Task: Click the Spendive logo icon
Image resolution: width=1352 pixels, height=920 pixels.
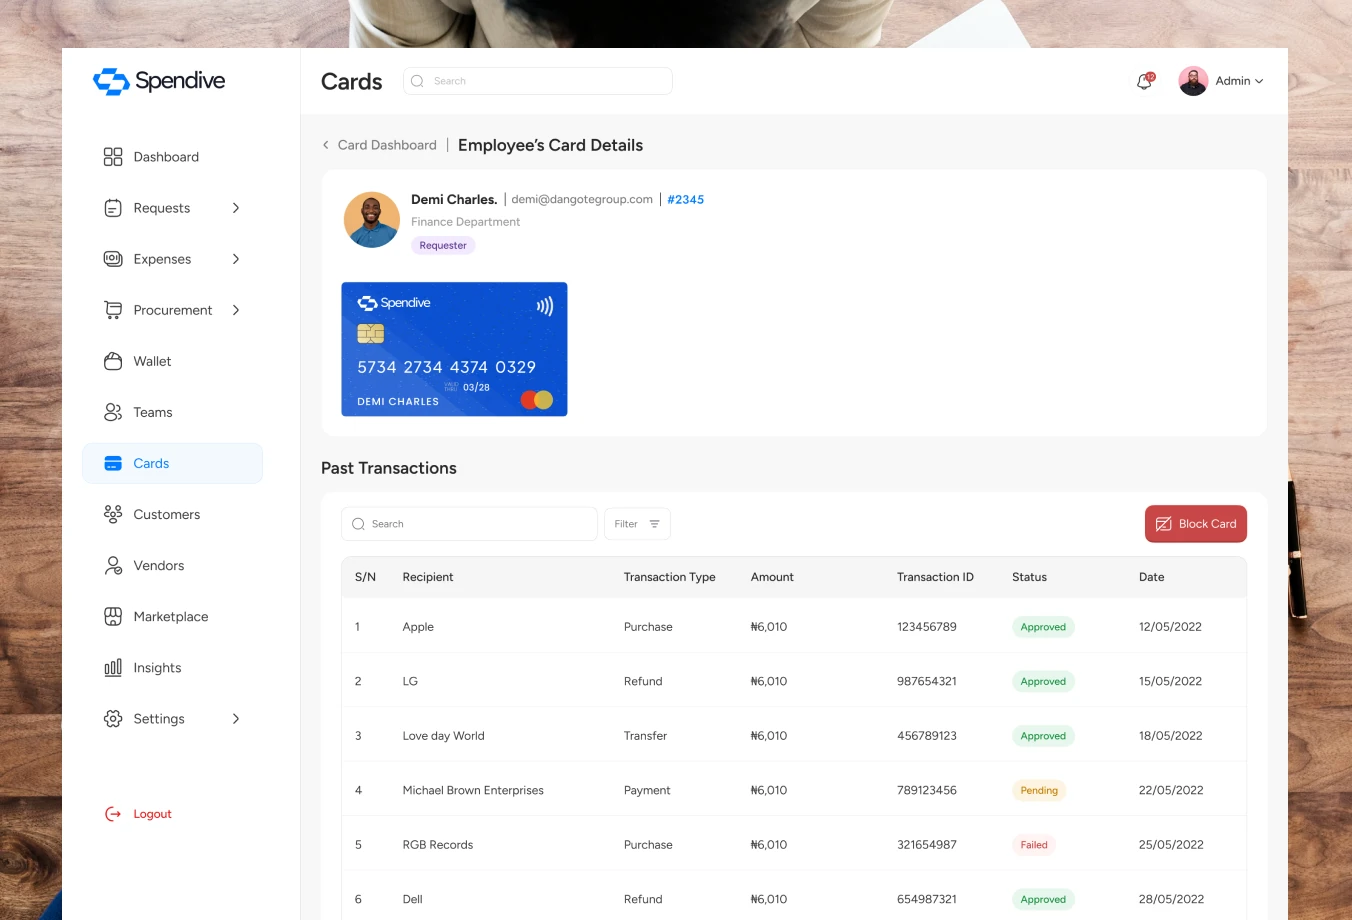Action: (x=111, y=81)
